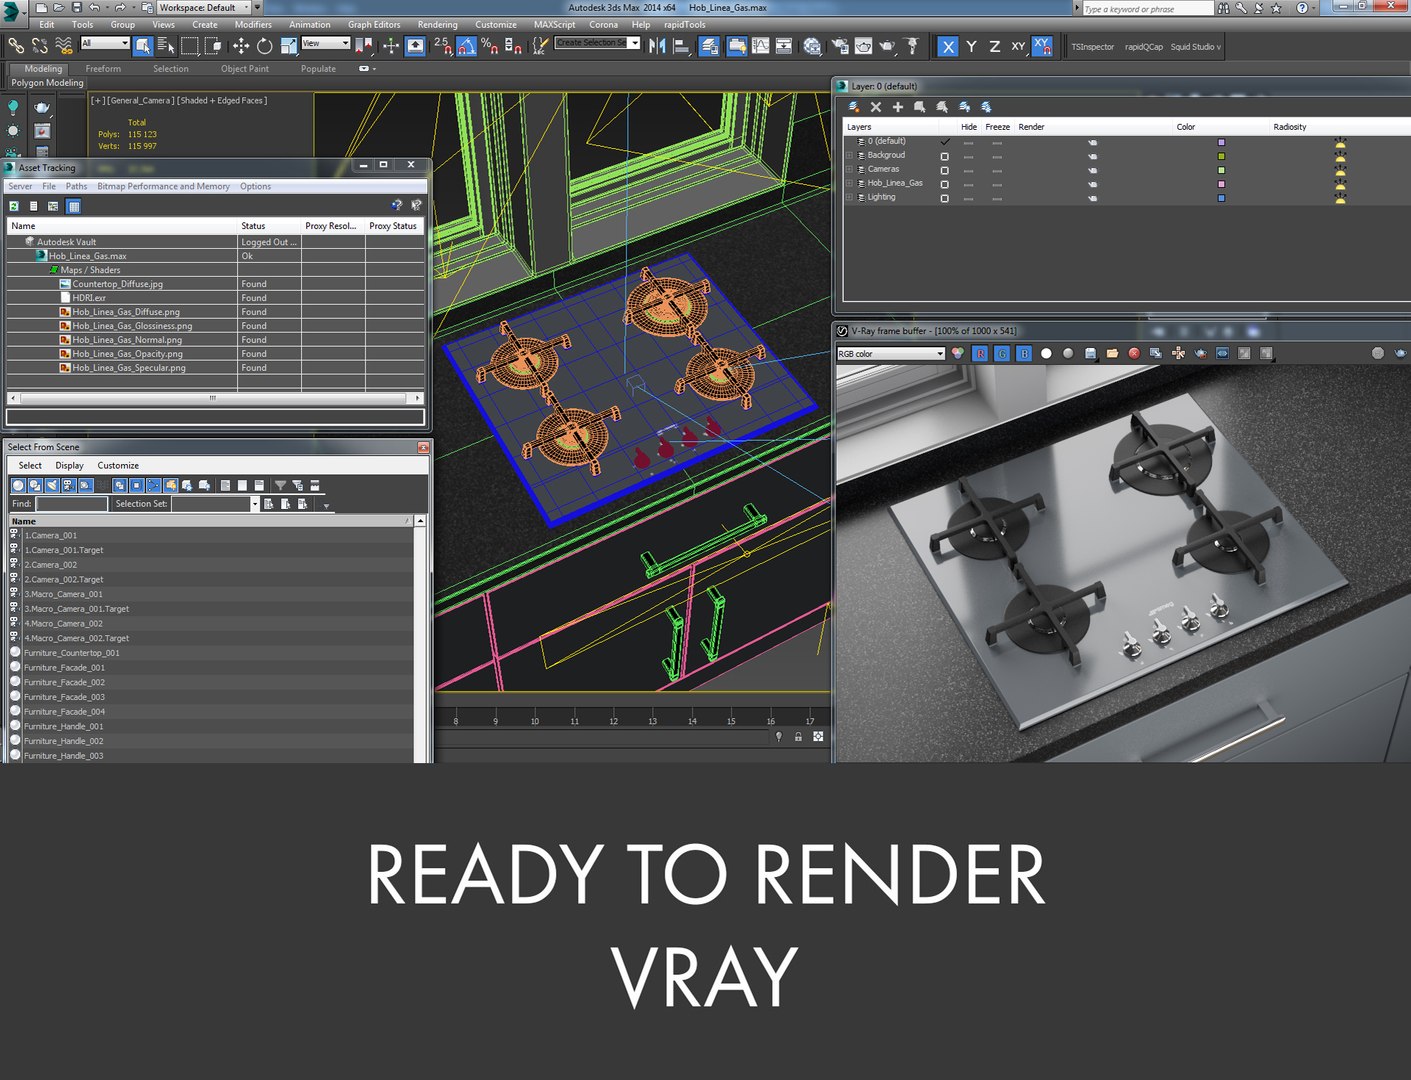This screenshot has height=1080, width=1411.
Task: Open the RGB color channel dropdown
Action: pos(891,353)
